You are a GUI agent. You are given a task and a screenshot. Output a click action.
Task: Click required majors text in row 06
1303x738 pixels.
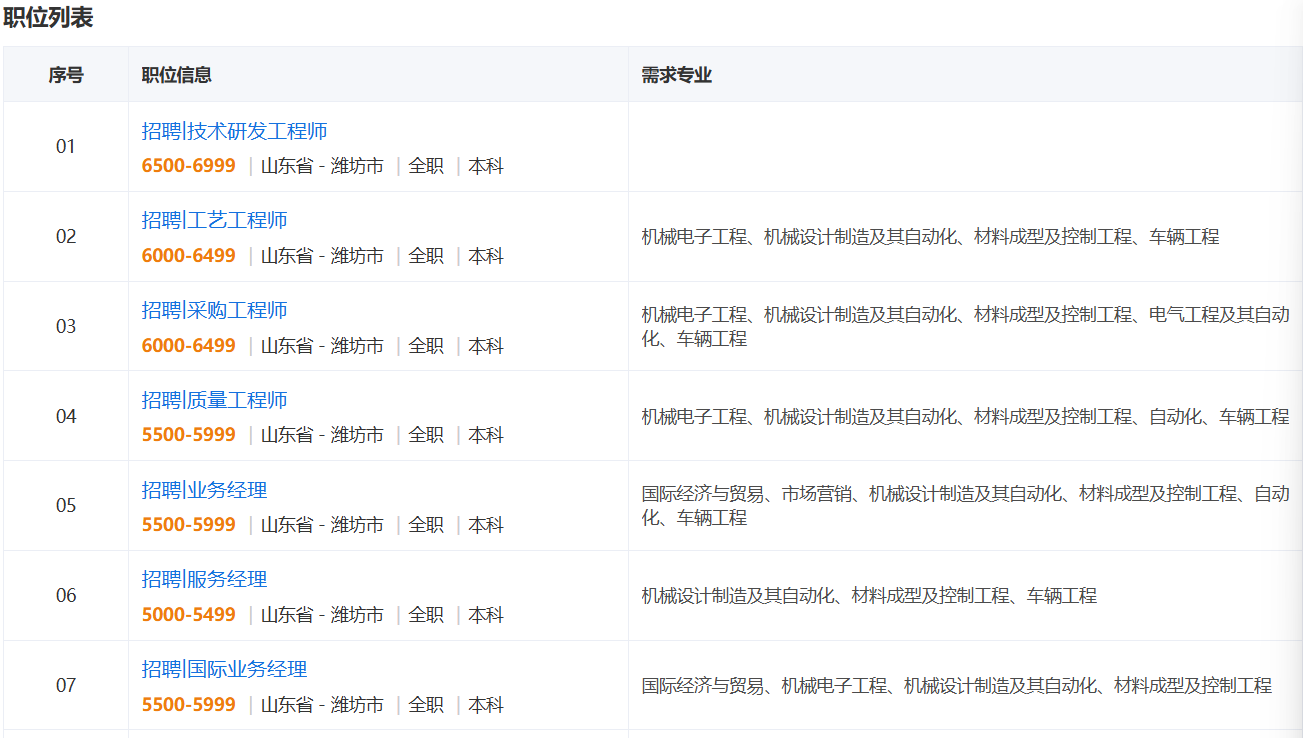868,596
